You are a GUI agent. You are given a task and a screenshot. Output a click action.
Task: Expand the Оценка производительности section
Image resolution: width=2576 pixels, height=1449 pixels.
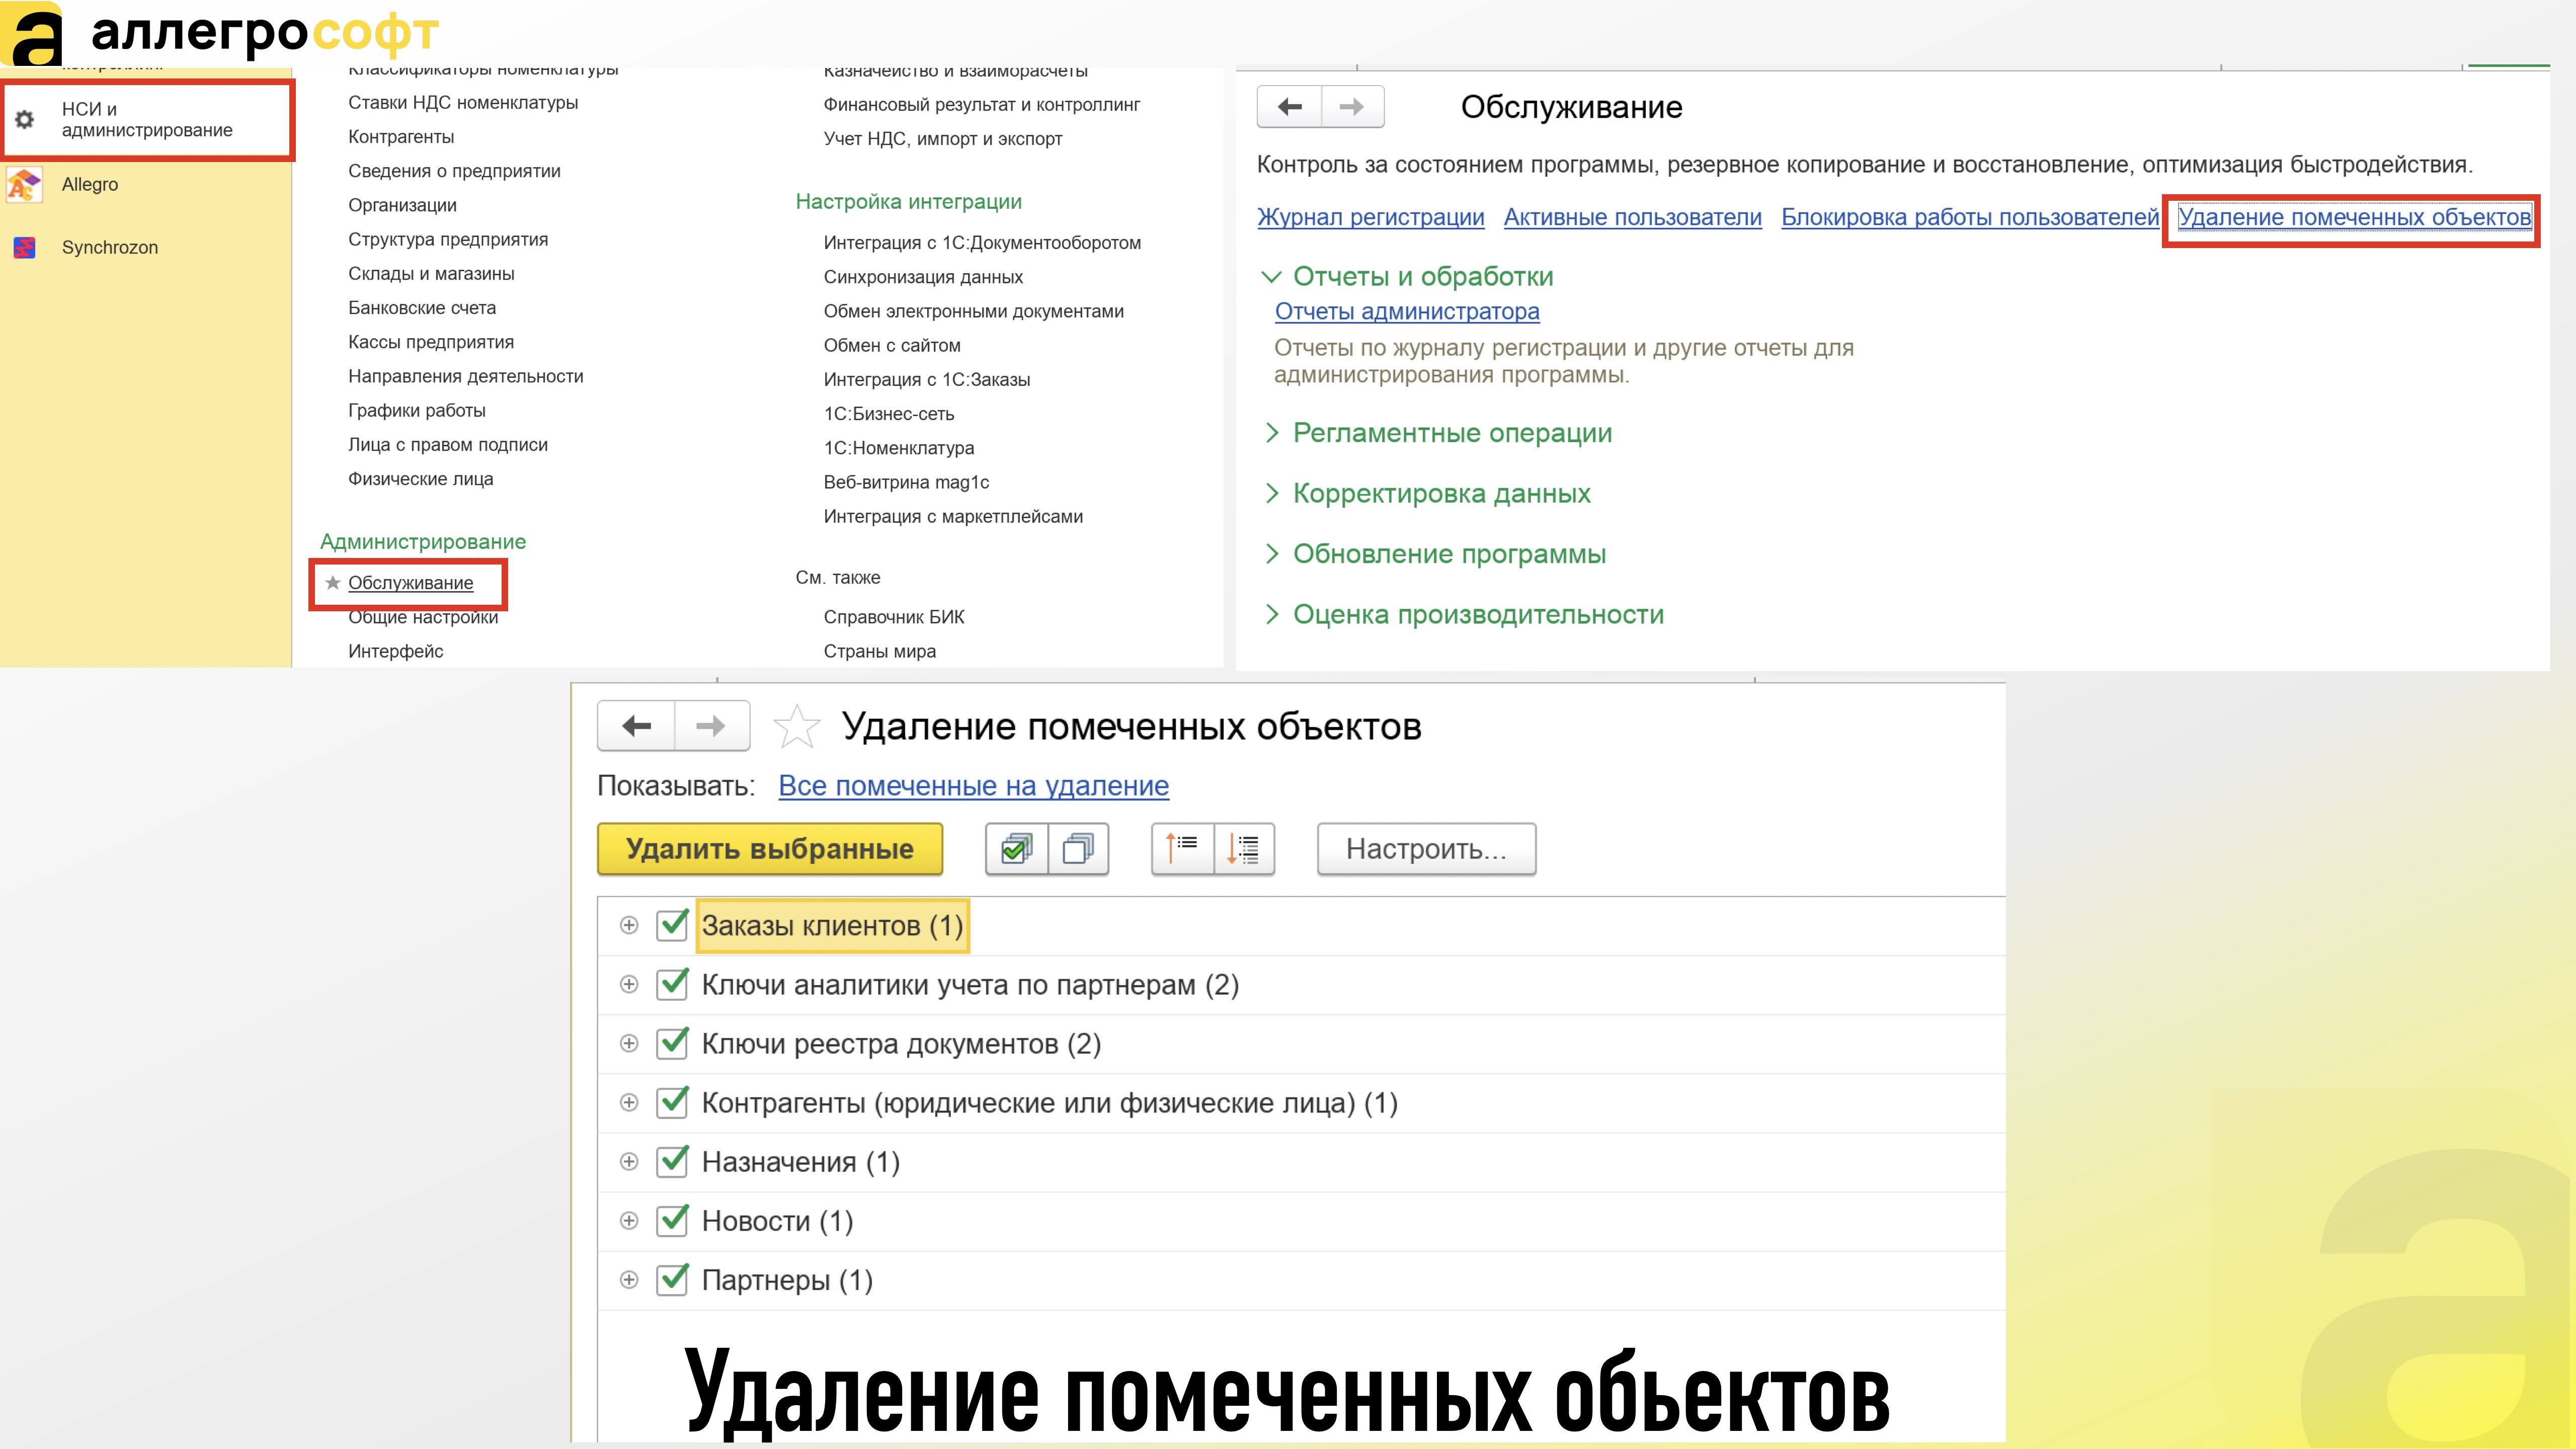tap(1271, 614)
